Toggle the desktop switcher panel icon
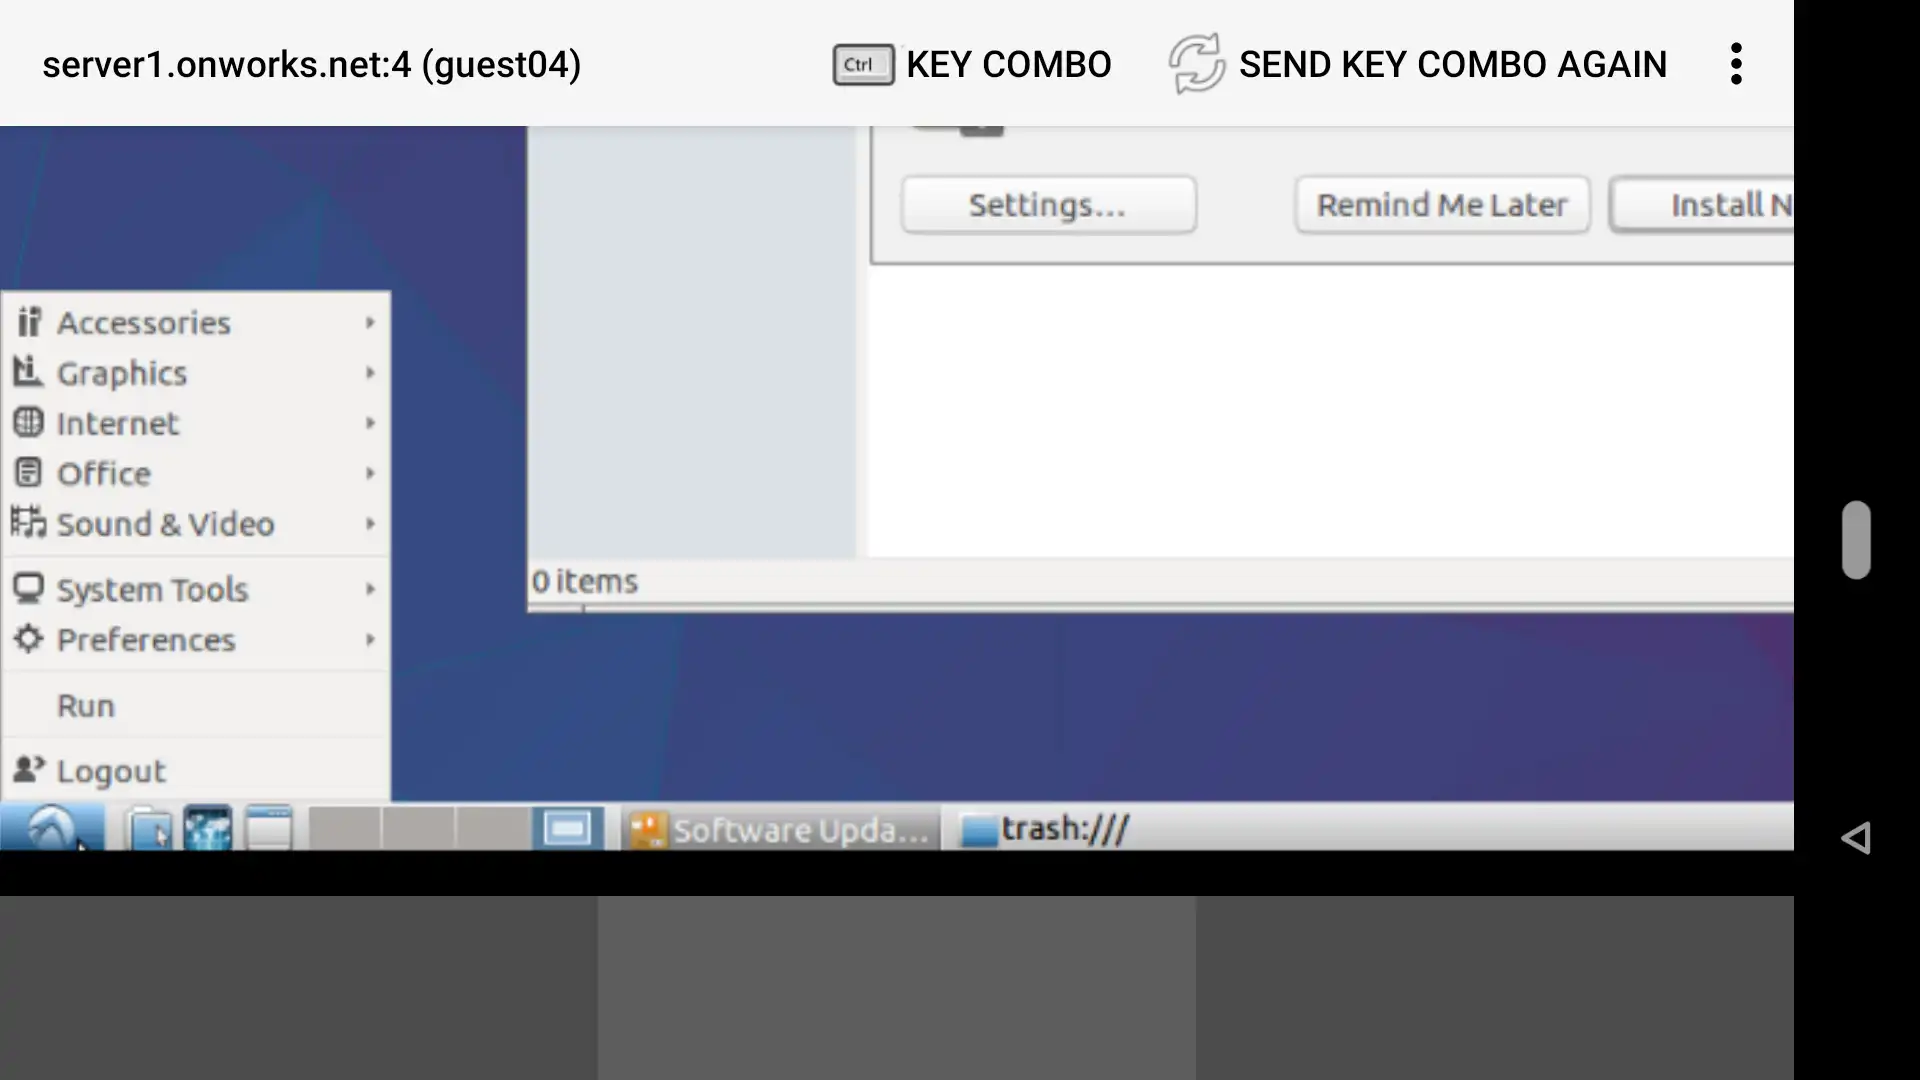 point(567,828)
